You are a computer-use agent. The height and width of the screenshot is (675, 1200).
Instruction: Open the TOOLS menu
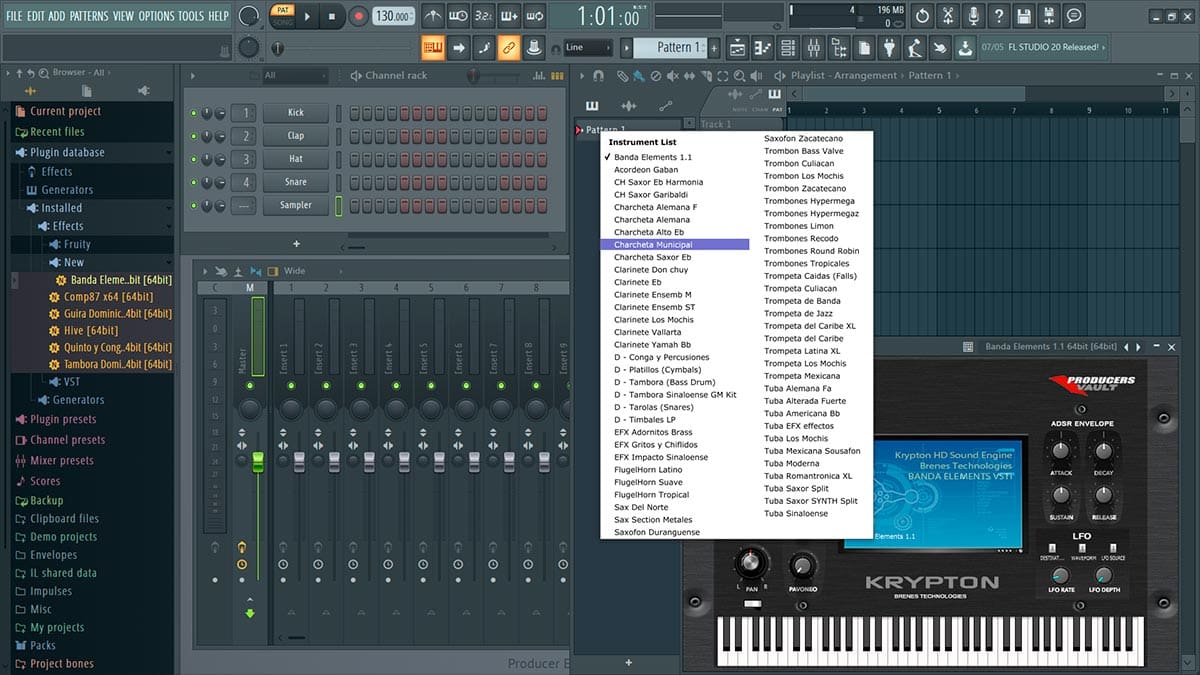tap(190, 16)
